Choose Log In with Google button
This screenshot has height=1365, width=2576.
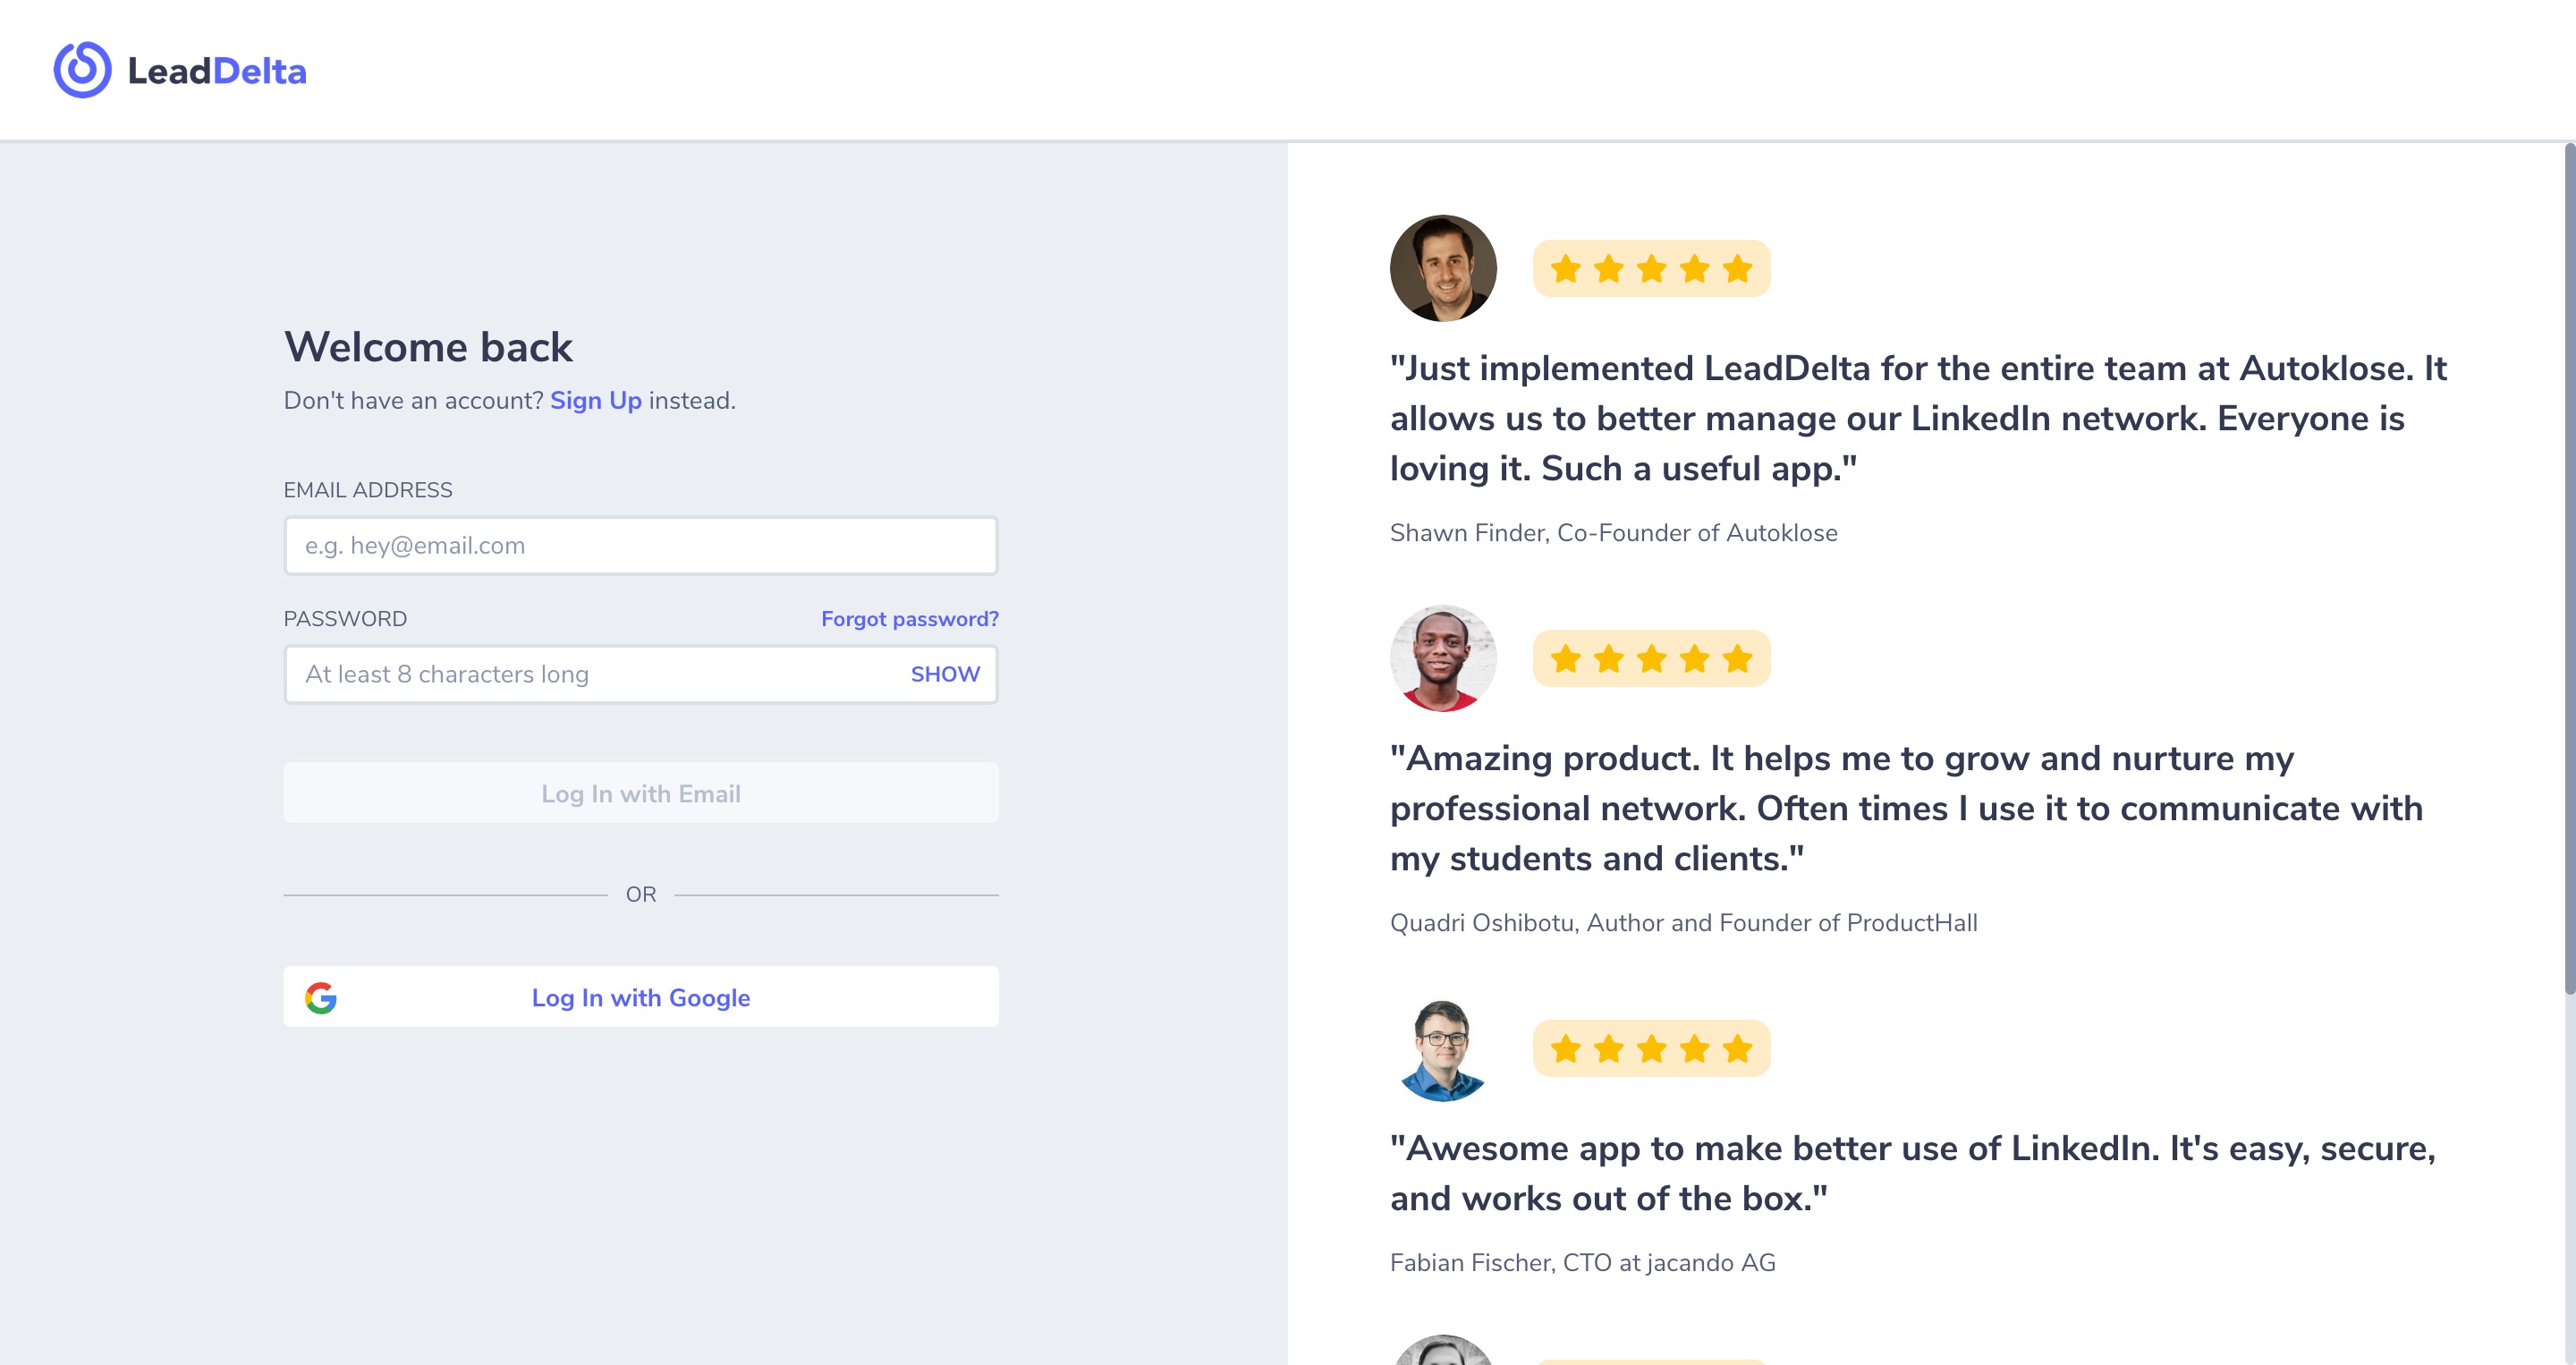(x=641, y=997)
